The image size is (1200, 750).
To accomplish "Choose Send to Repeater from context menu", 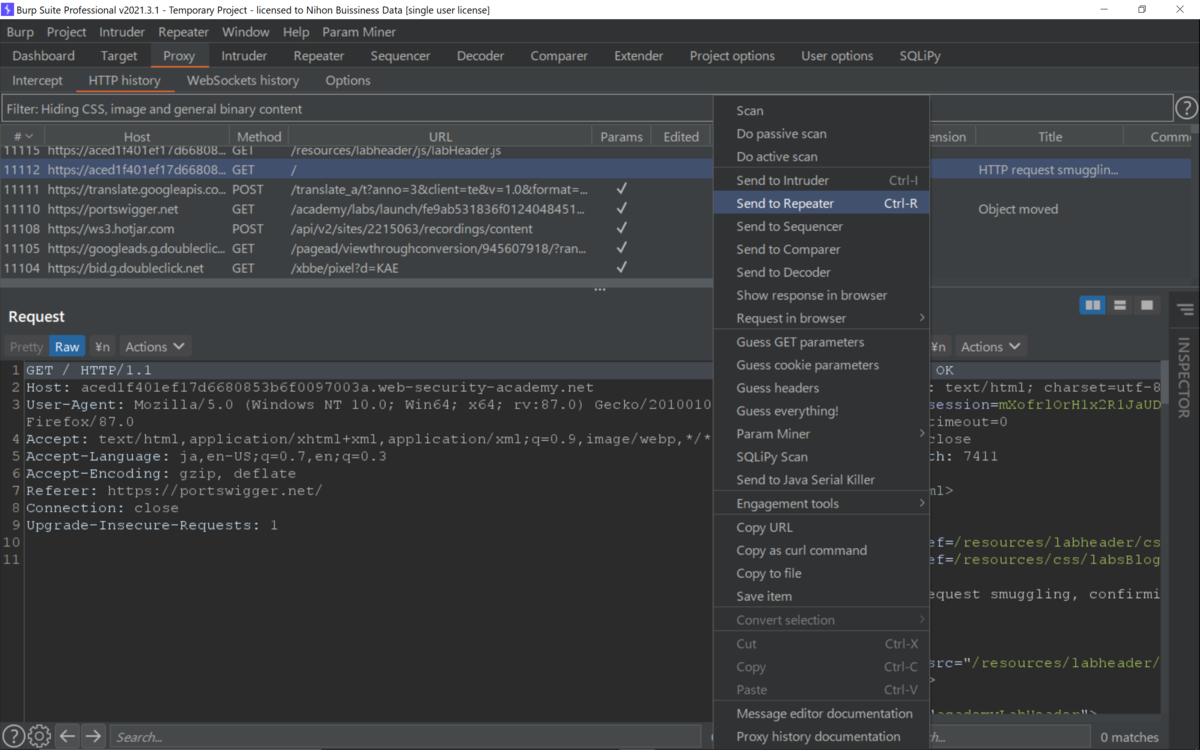I will click(x=822, y=203).
